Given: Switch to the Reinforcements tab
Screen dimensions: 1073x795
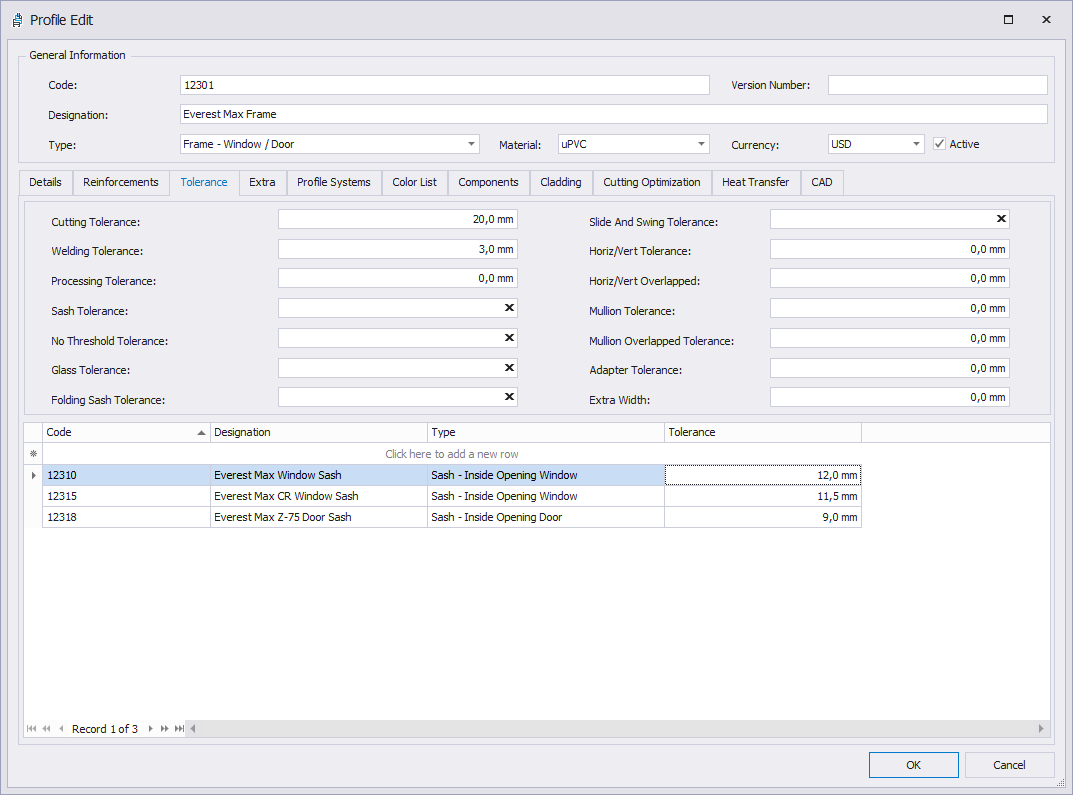Looking at the screenshot, I should coord(121,182).
